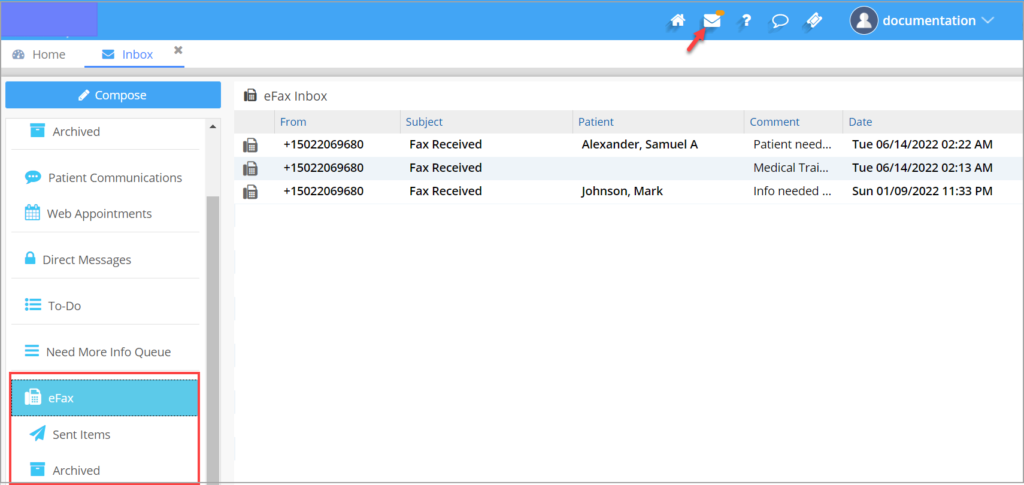Sort by From column header
The height and width of the screenshot is (485, 1024).
(x=293, y=122)
